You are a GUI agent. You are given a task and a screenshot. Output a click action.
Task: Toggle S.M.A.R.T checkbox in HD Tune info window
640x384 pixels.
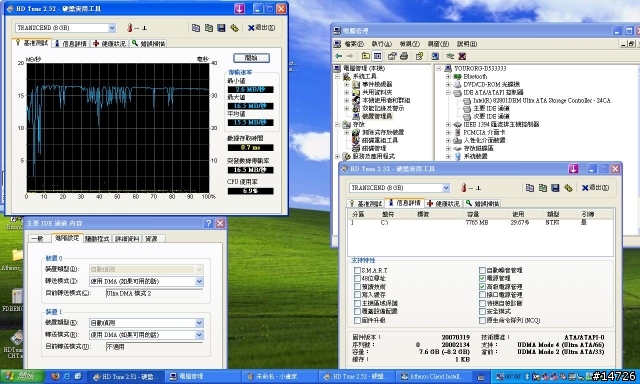click(357, 270)
